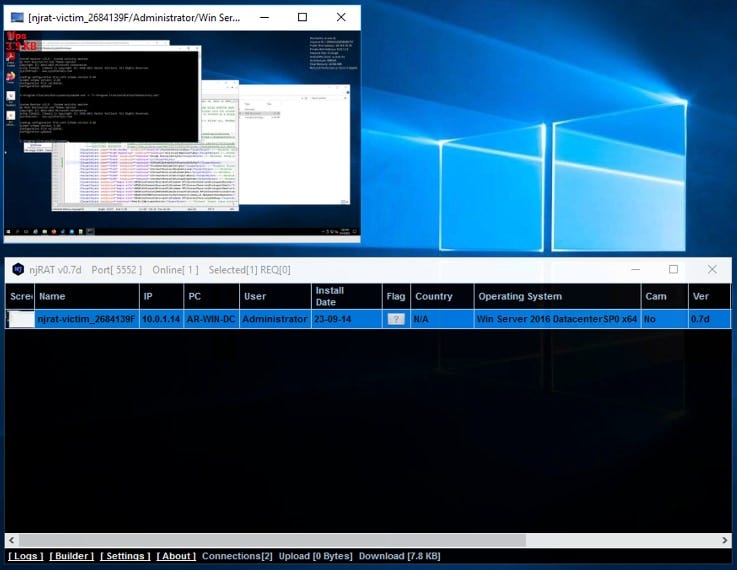
Task: Click the left arrow of the horizontal scrollbar
Action: coord(12,540)
